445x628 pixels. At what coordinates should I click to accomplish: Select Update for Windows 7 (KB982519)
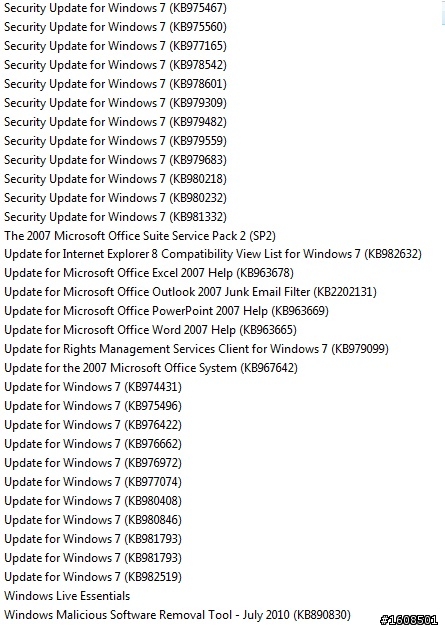tap(93, 577)
